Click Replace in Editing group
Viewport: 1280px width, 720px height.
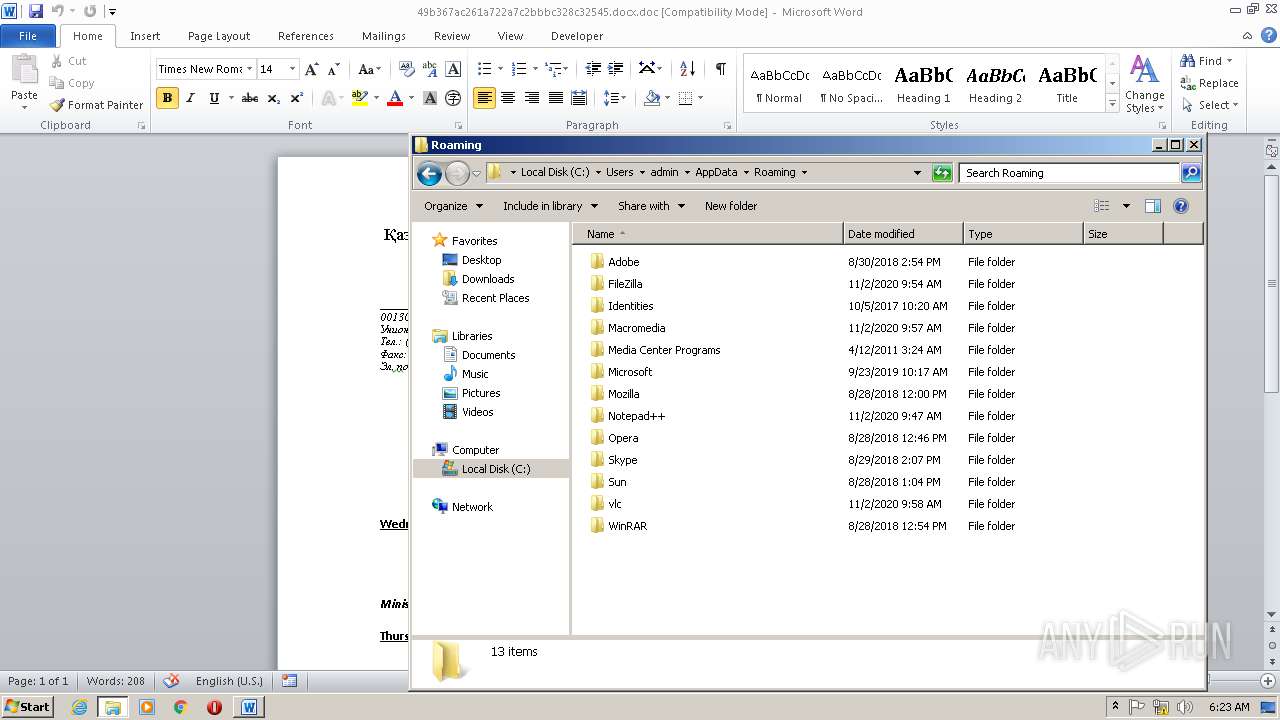(x=1209, y=83)
